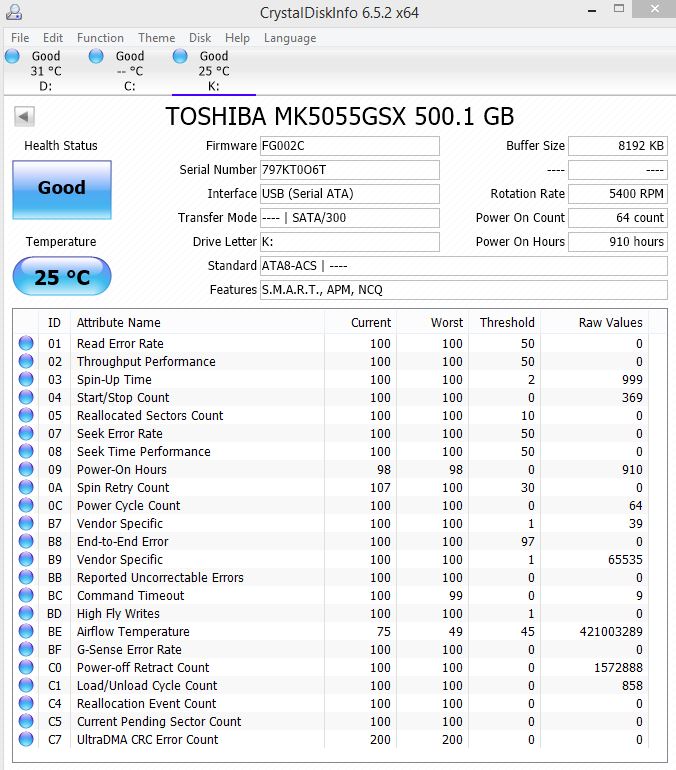This screenshot has height=770, width=676.
Task: Click the Interface field USB (Serial ATA)
Action: coord(350,194)
